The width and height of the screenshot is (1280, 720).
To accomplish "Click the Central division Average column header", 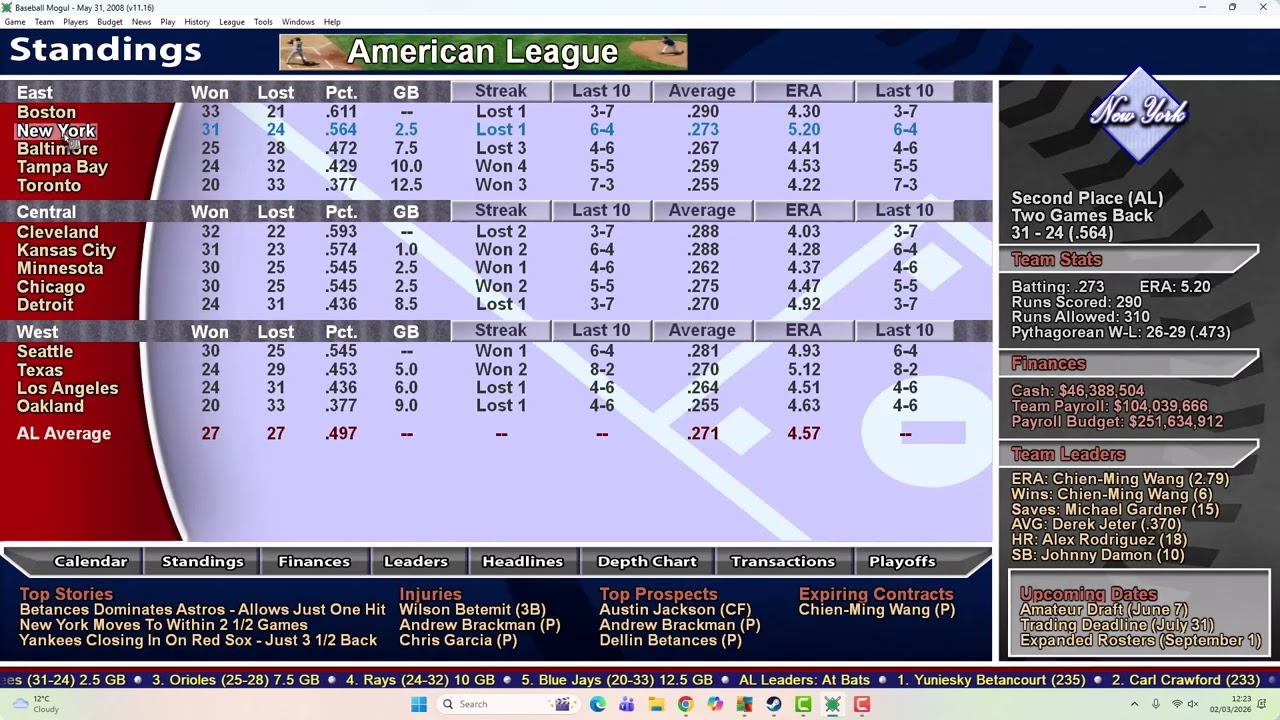I will click(702, 211).
